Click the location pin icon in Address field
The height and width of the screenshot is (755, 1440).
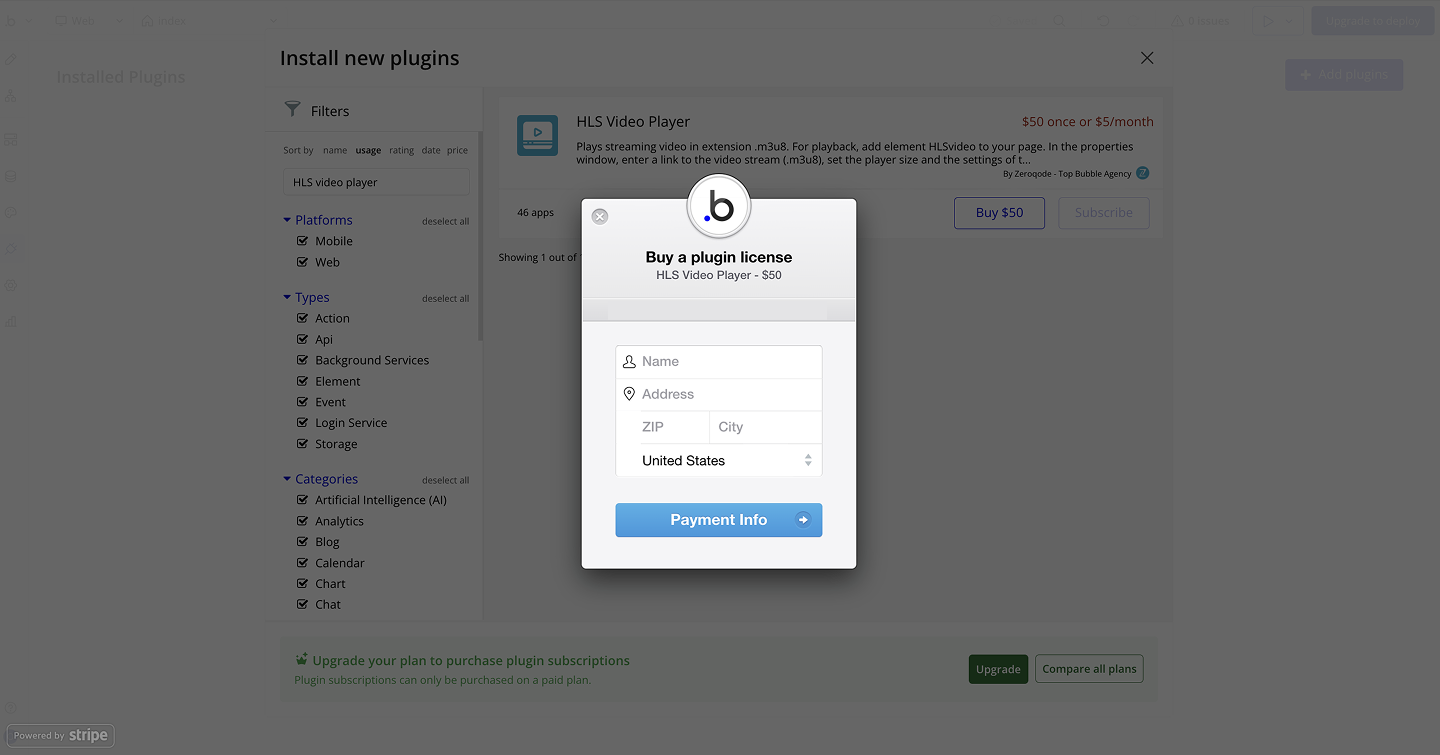click(x=629, y=394)
